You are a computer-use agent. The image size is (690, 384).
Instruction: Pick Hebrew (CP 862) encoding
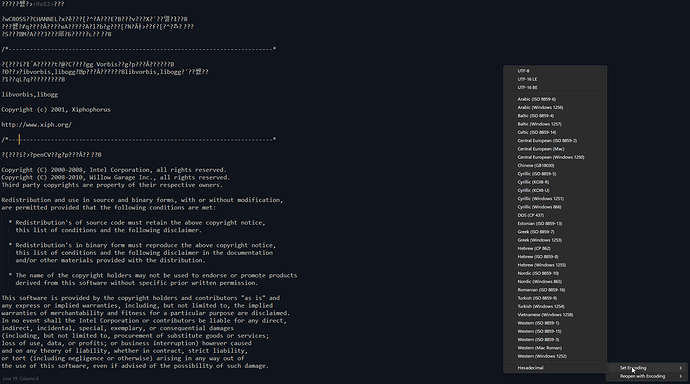555,249
